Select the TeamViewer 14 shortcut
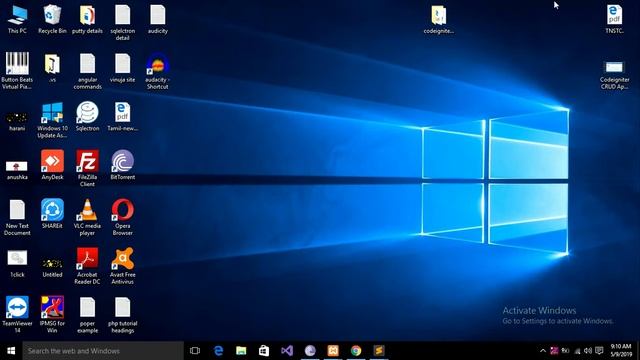Image resolution: width=640 pixels, height=360 pixels. pos(17,314)
